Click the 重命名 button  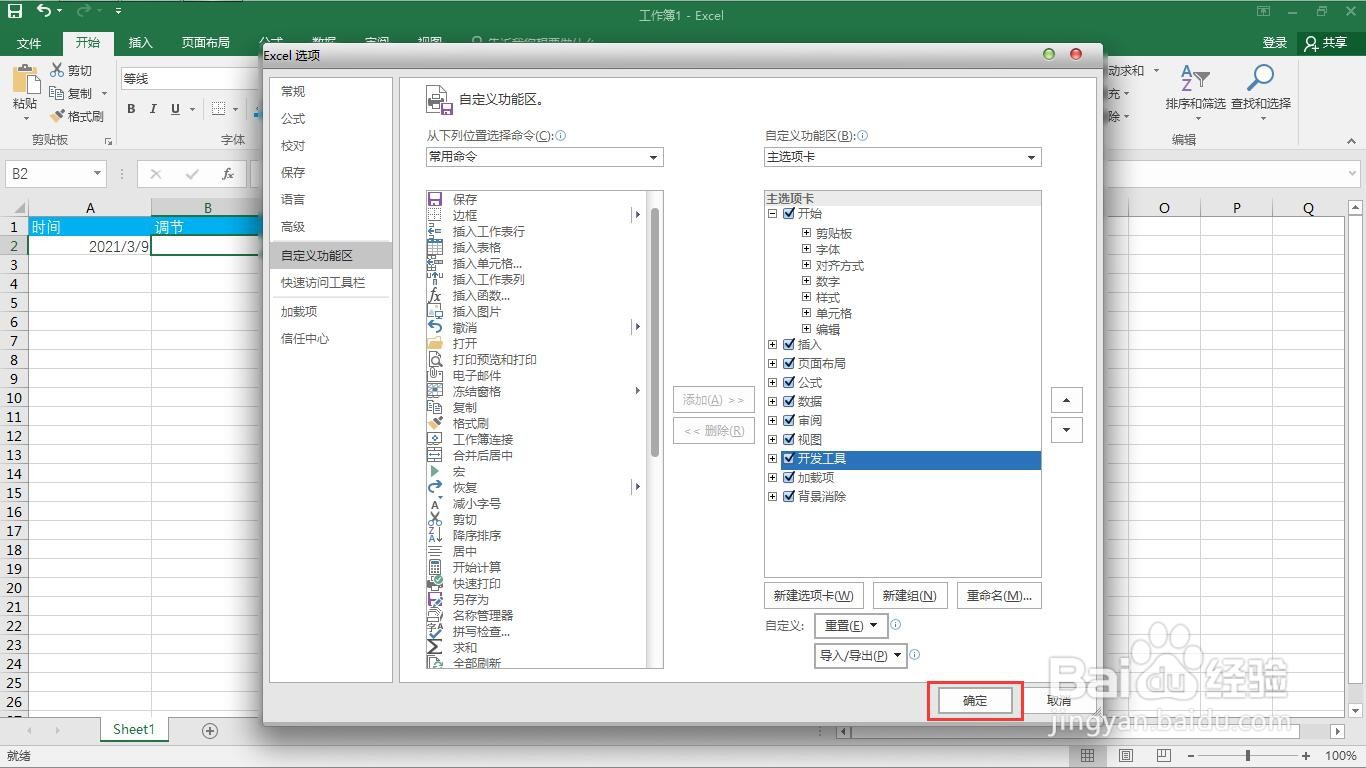1000,595
